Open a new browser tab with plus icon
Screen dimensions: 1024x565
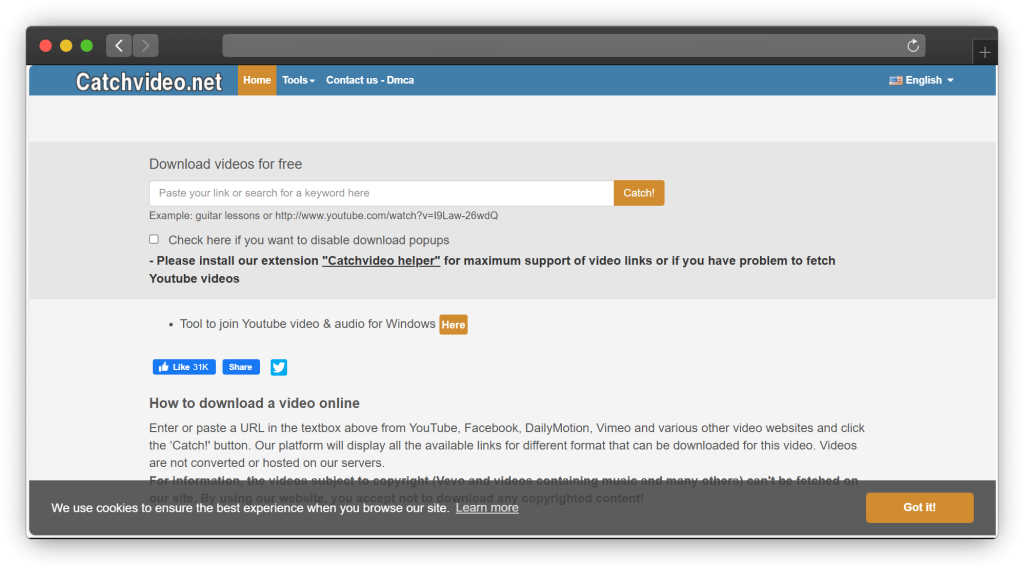(x=984, y=52)
